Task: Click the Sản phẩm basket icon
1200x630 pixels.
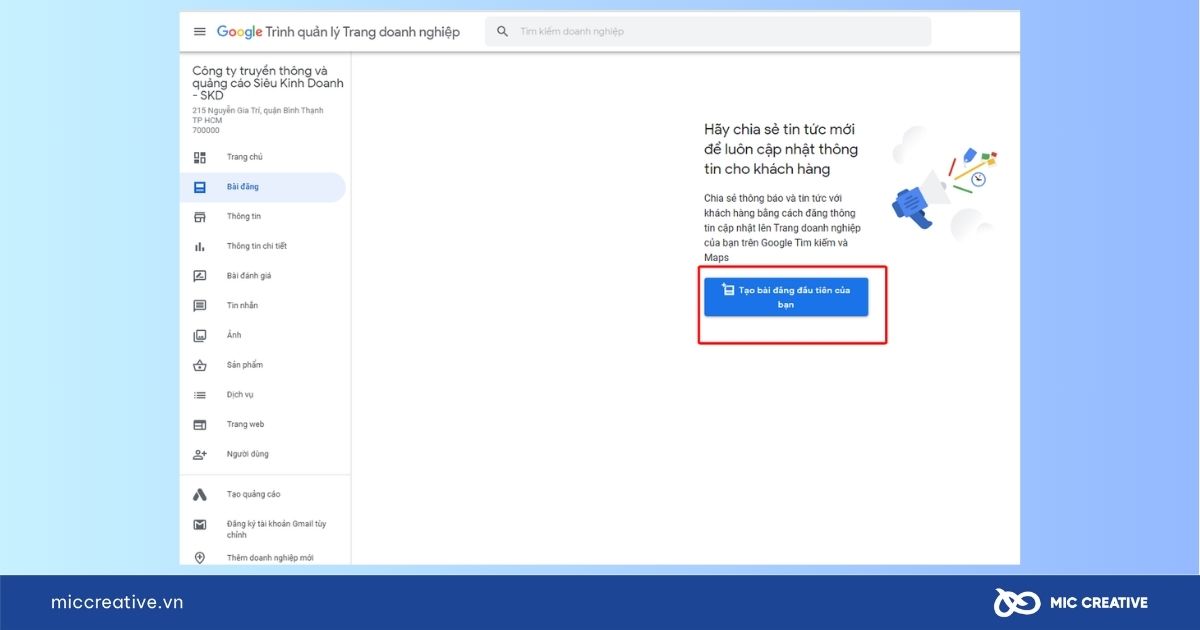Action: [x=200, y=365]
